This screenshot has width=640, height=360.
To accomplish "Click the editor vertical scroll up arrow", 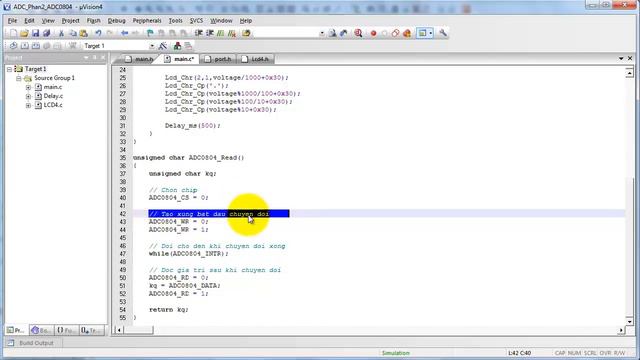I will point(629,73).
